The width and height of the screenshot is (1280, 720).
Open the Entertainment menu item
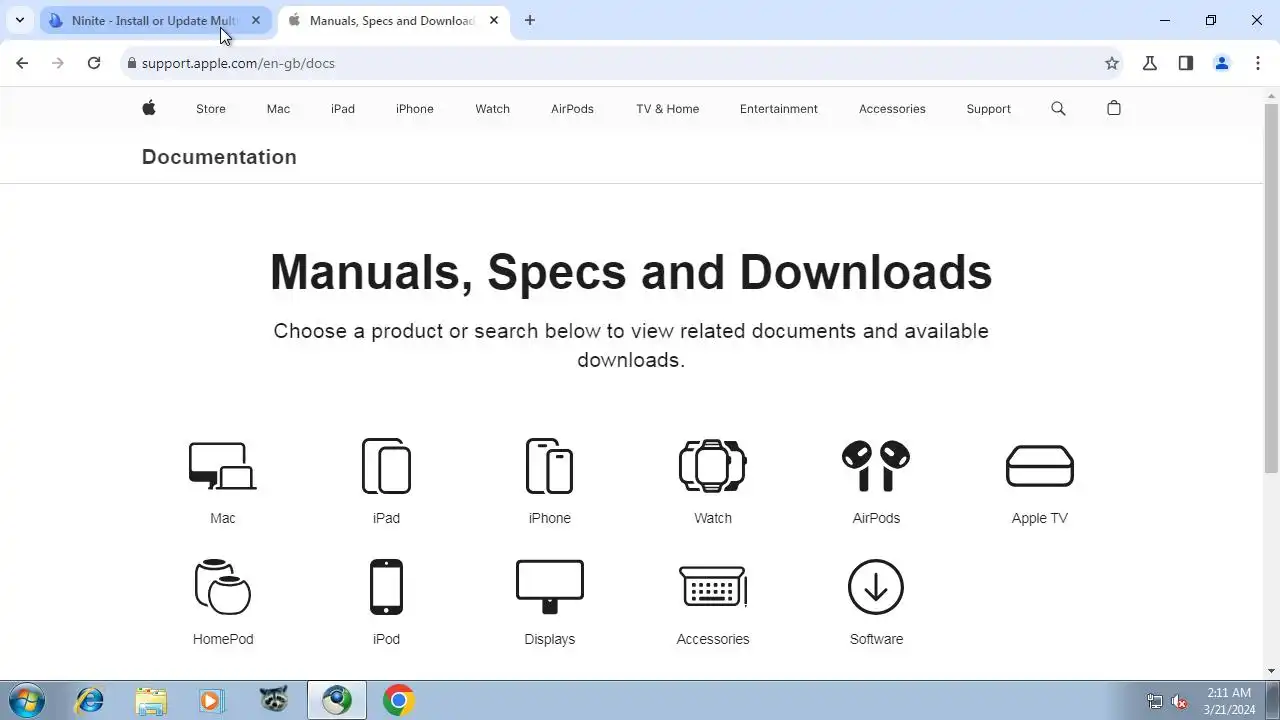[x=779, y=109]
